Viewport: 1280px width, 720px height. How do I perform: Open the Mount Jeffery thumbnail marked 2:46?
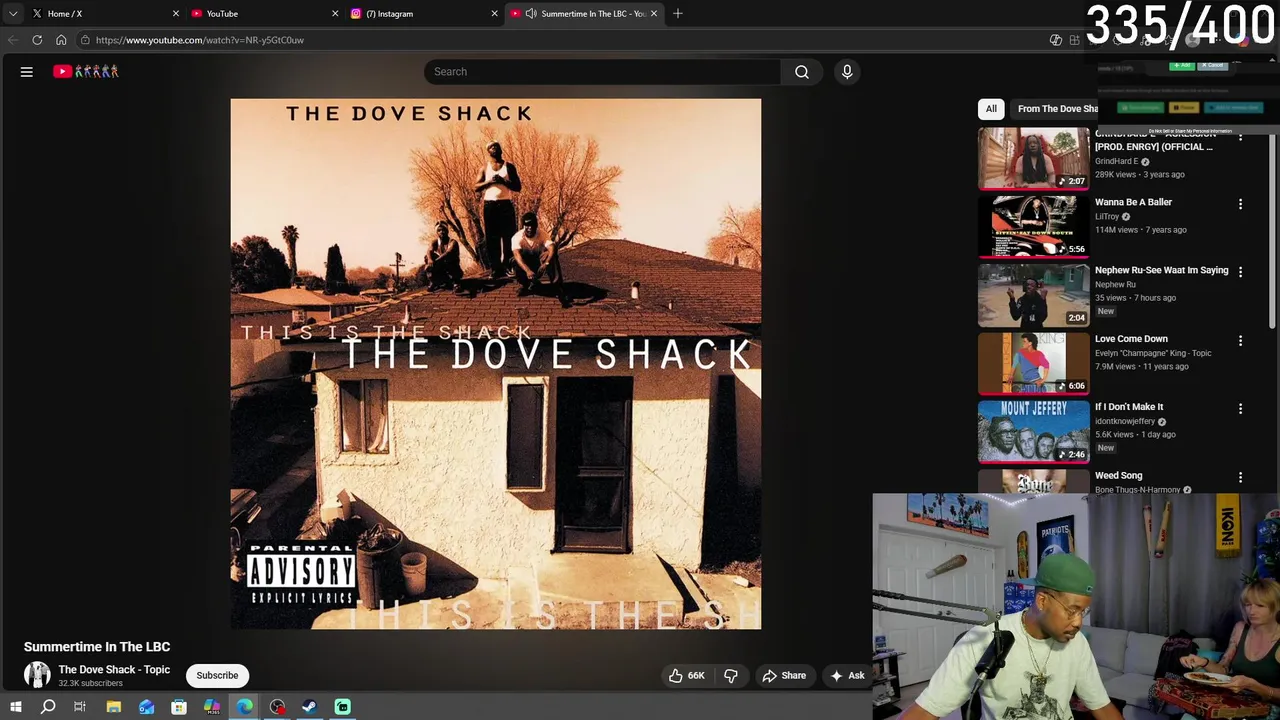(x=1033, y=432)
